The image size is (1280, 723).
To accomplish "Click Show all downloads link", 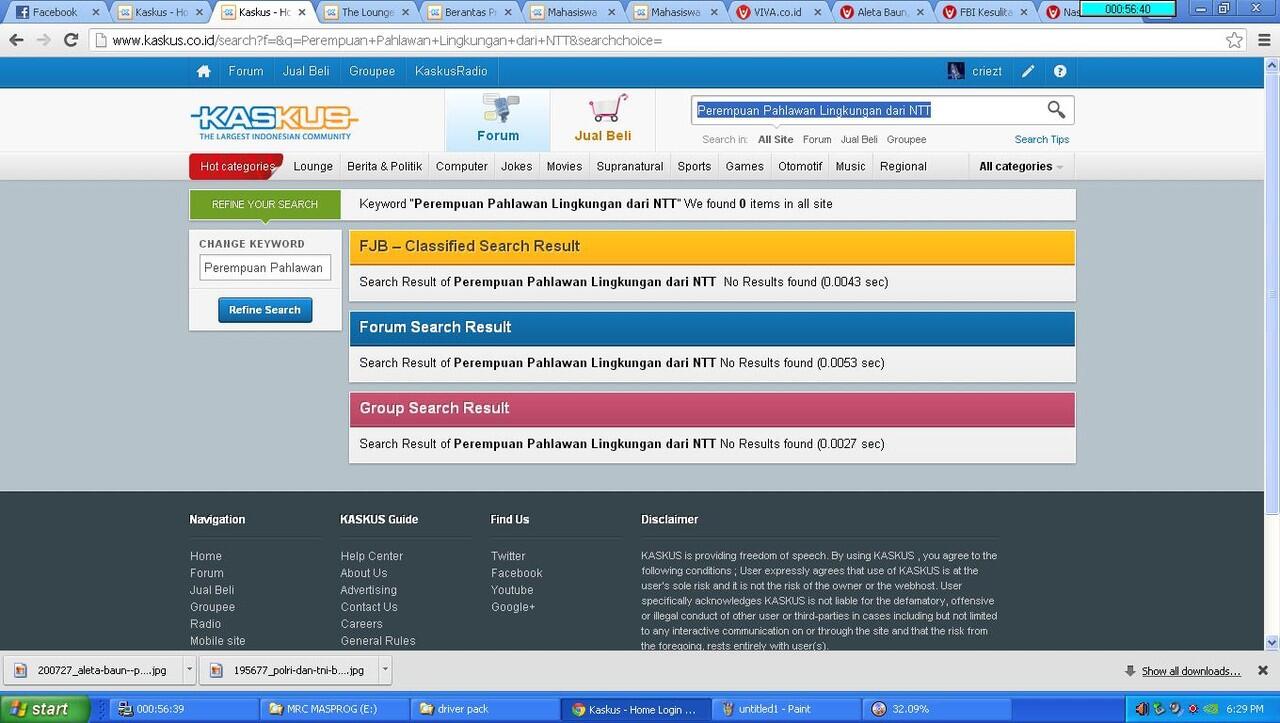I will click(x=1191, y=671).
